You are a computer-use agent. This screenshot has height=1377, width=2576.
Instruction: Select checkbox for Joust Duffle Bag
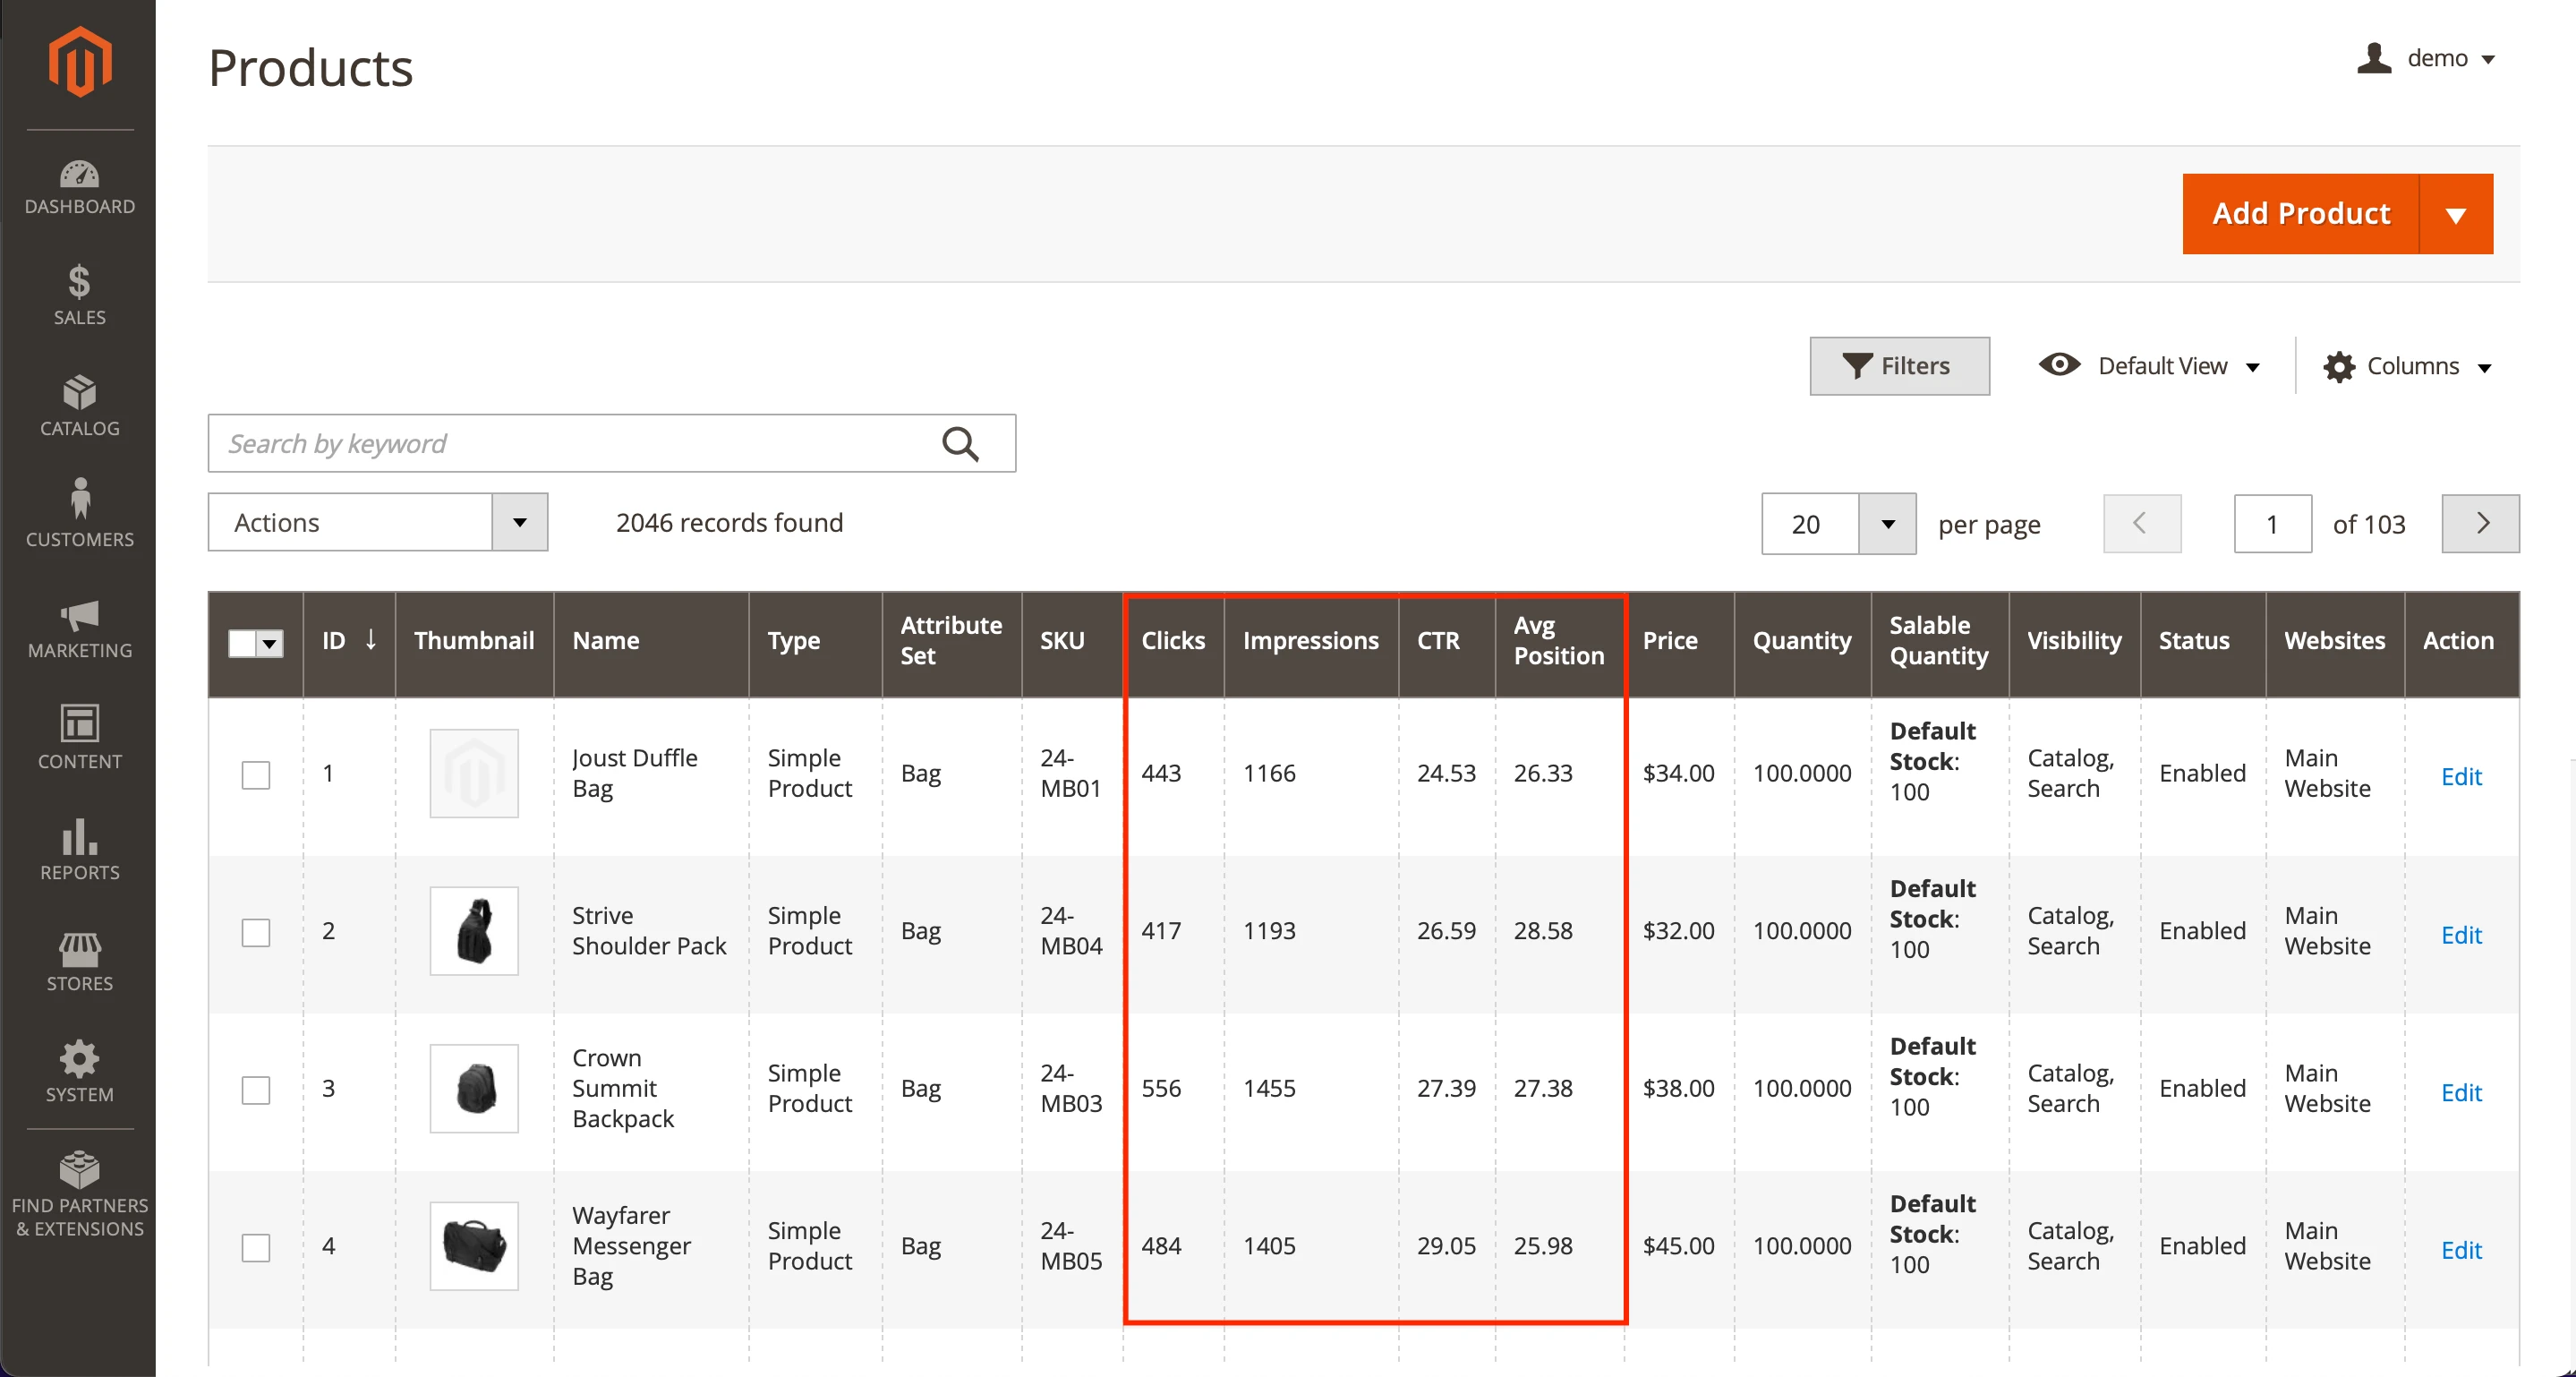click(256, 775)
